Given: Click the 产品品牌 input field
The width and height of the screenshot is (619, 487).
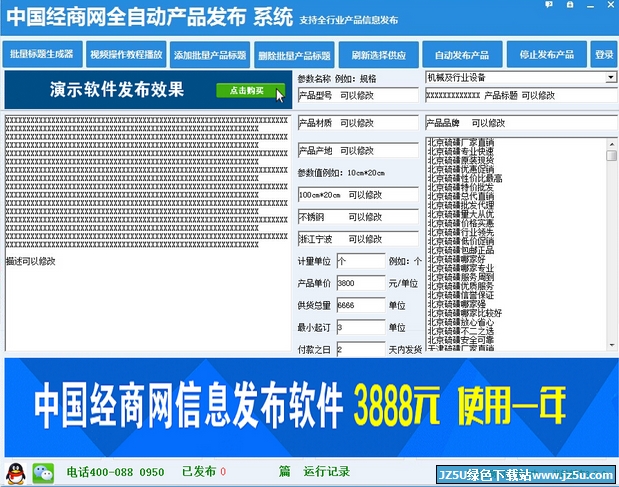Looking at the screenshot, I should (x=521, y=123).
